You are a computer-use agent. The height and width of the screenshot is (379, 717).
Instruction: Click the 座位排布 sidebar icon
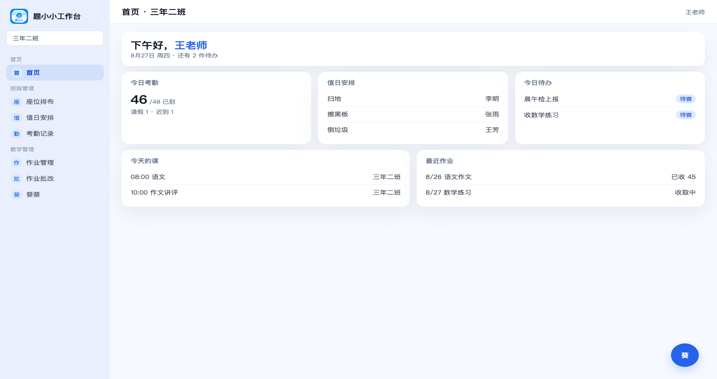[16, 101]
